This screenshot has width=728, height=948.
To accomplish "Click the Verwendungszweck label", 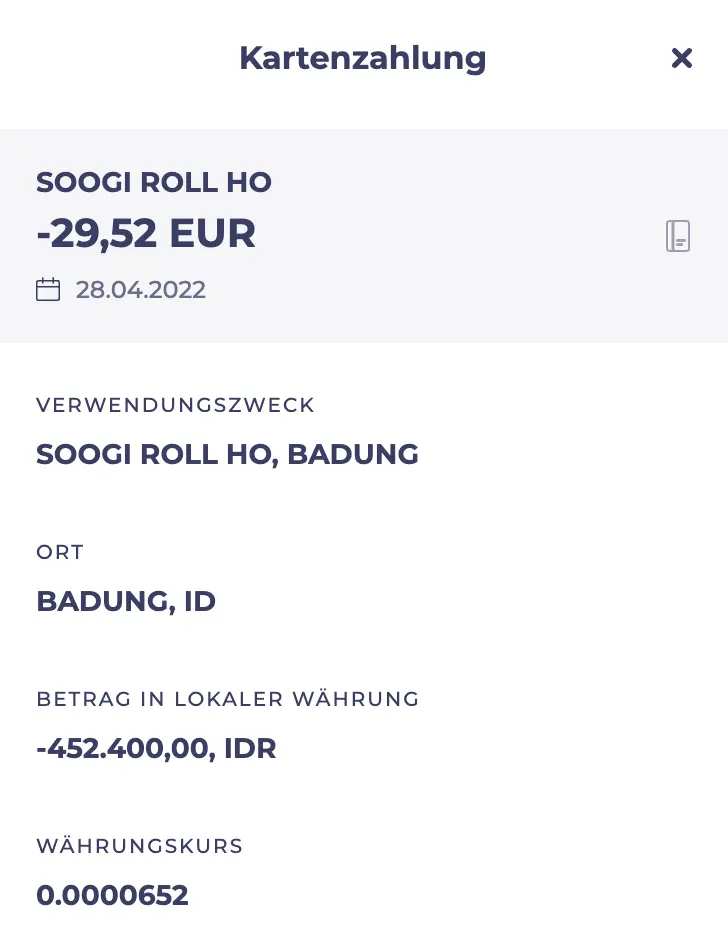I will click(x=176, y=405).
